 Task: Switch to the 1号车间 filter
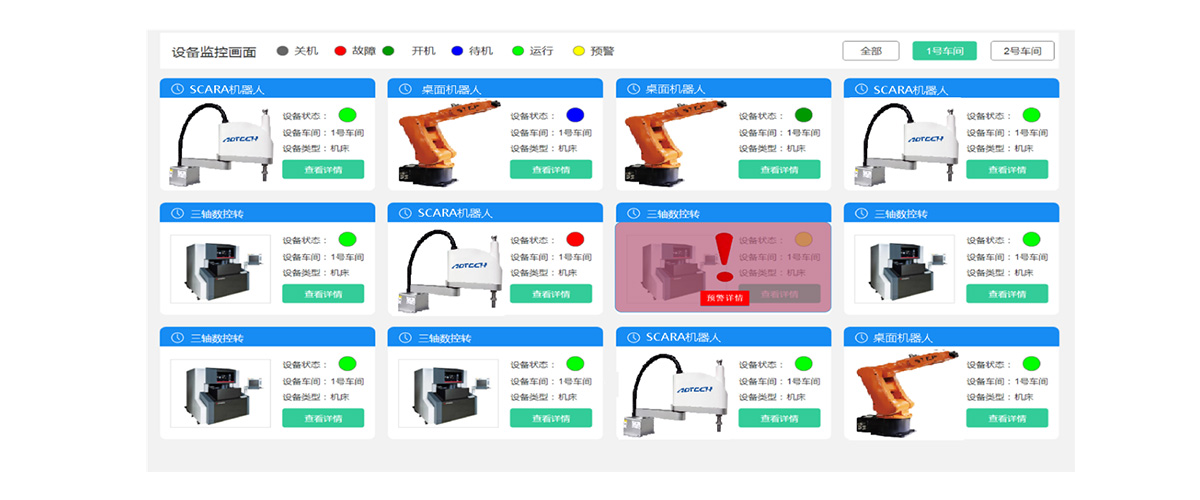(x=944, y=51)
